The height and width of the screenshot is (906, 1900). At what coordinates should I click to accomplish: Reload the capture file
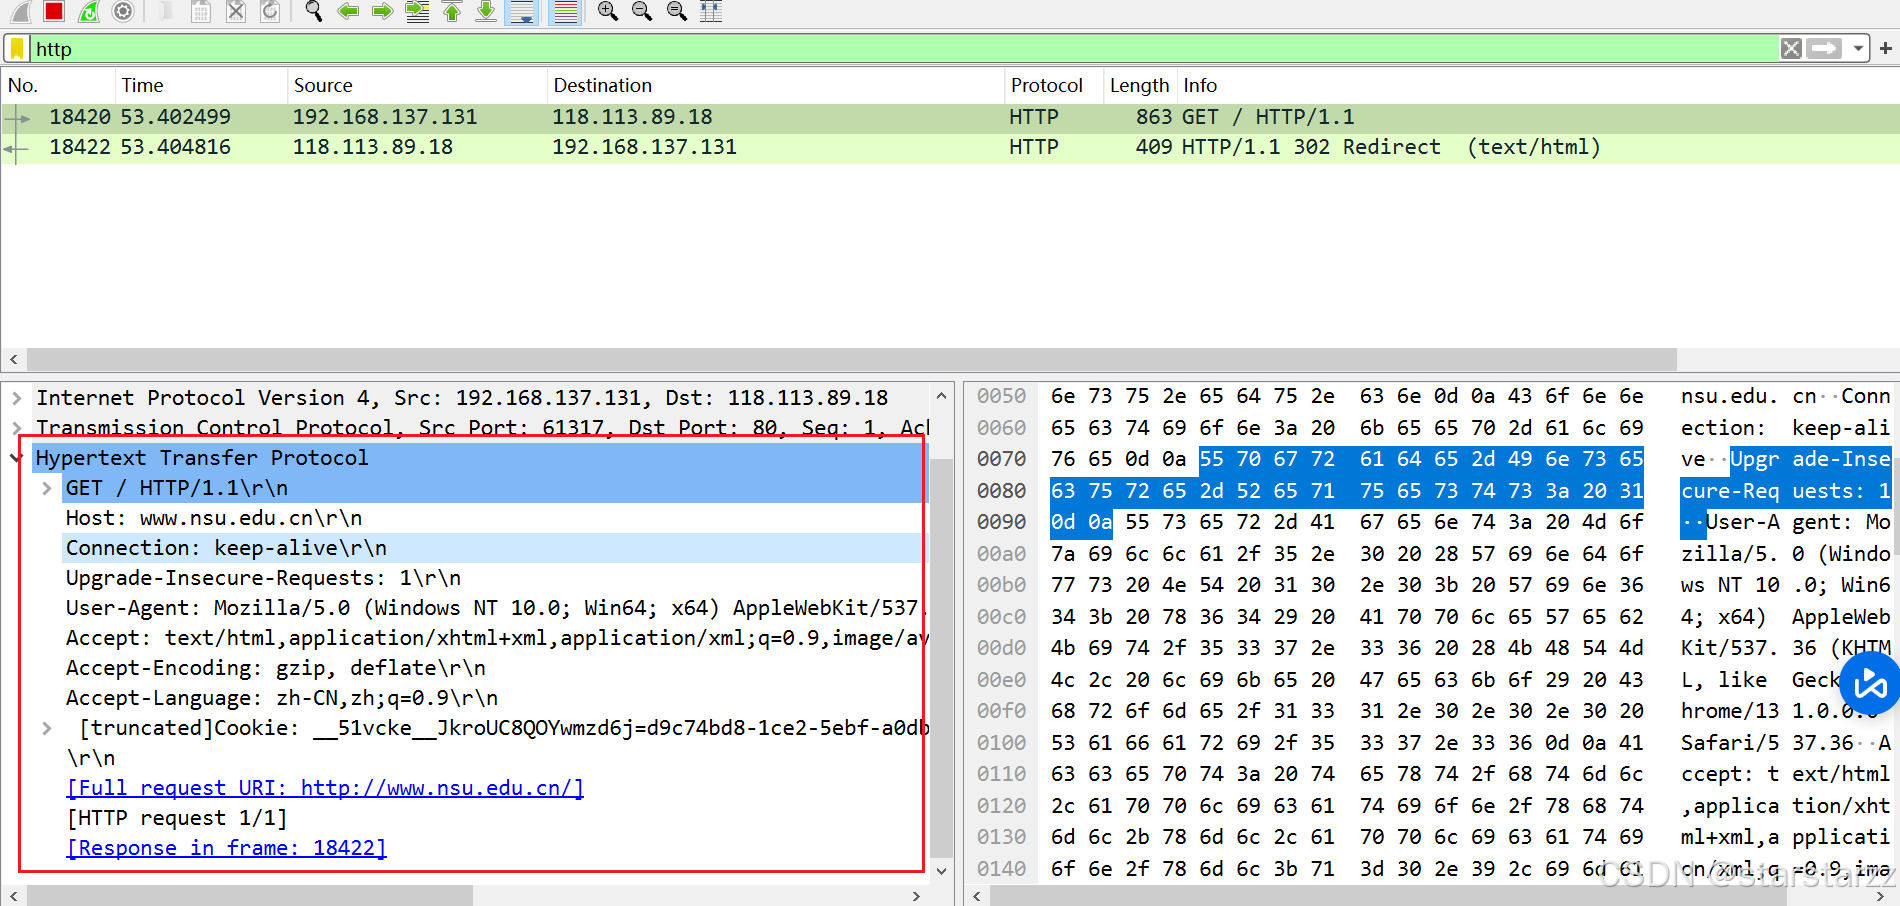pyautogui.click(x=270, y=11)
